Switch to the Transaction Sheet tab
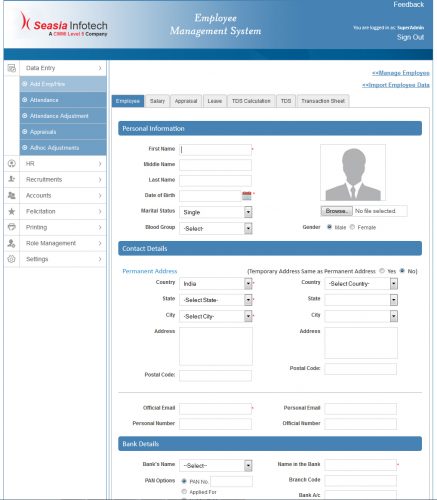 [x=323, y=101]
